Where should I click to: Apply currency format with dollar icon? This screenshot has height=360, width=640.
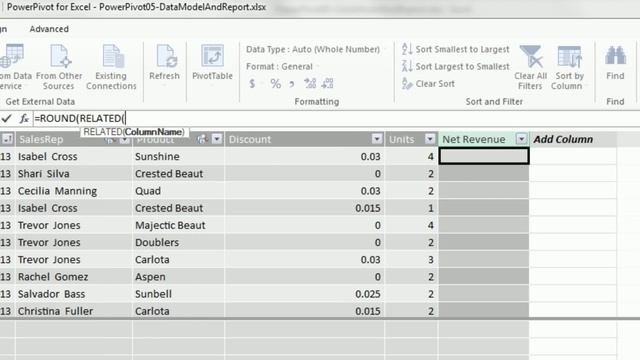click(252, 84)
